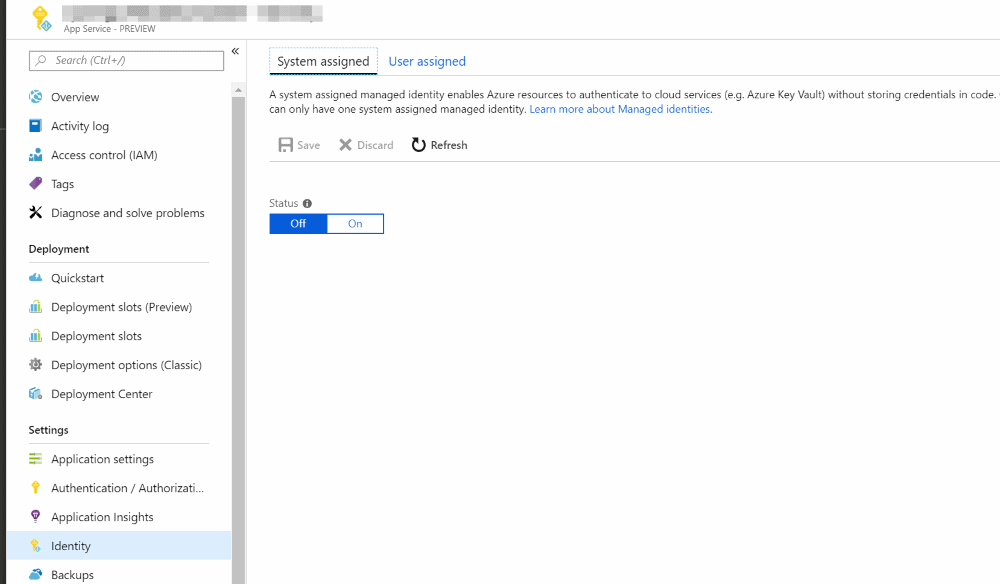This screenshot has width=1000, height=584.
Task: Click the Overview globe icon
Action: 36,97
